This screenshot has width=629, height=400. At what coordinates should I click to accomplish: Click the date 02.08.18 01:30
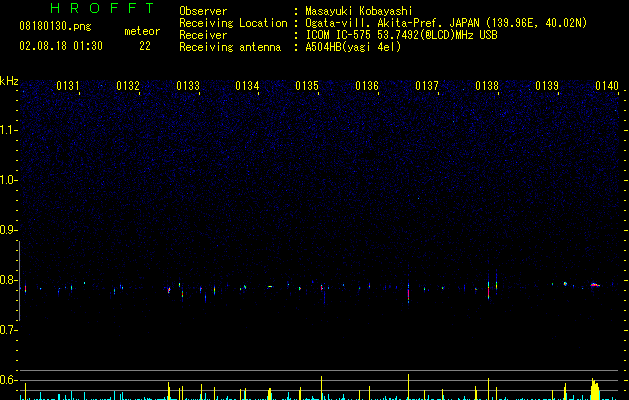61,46
